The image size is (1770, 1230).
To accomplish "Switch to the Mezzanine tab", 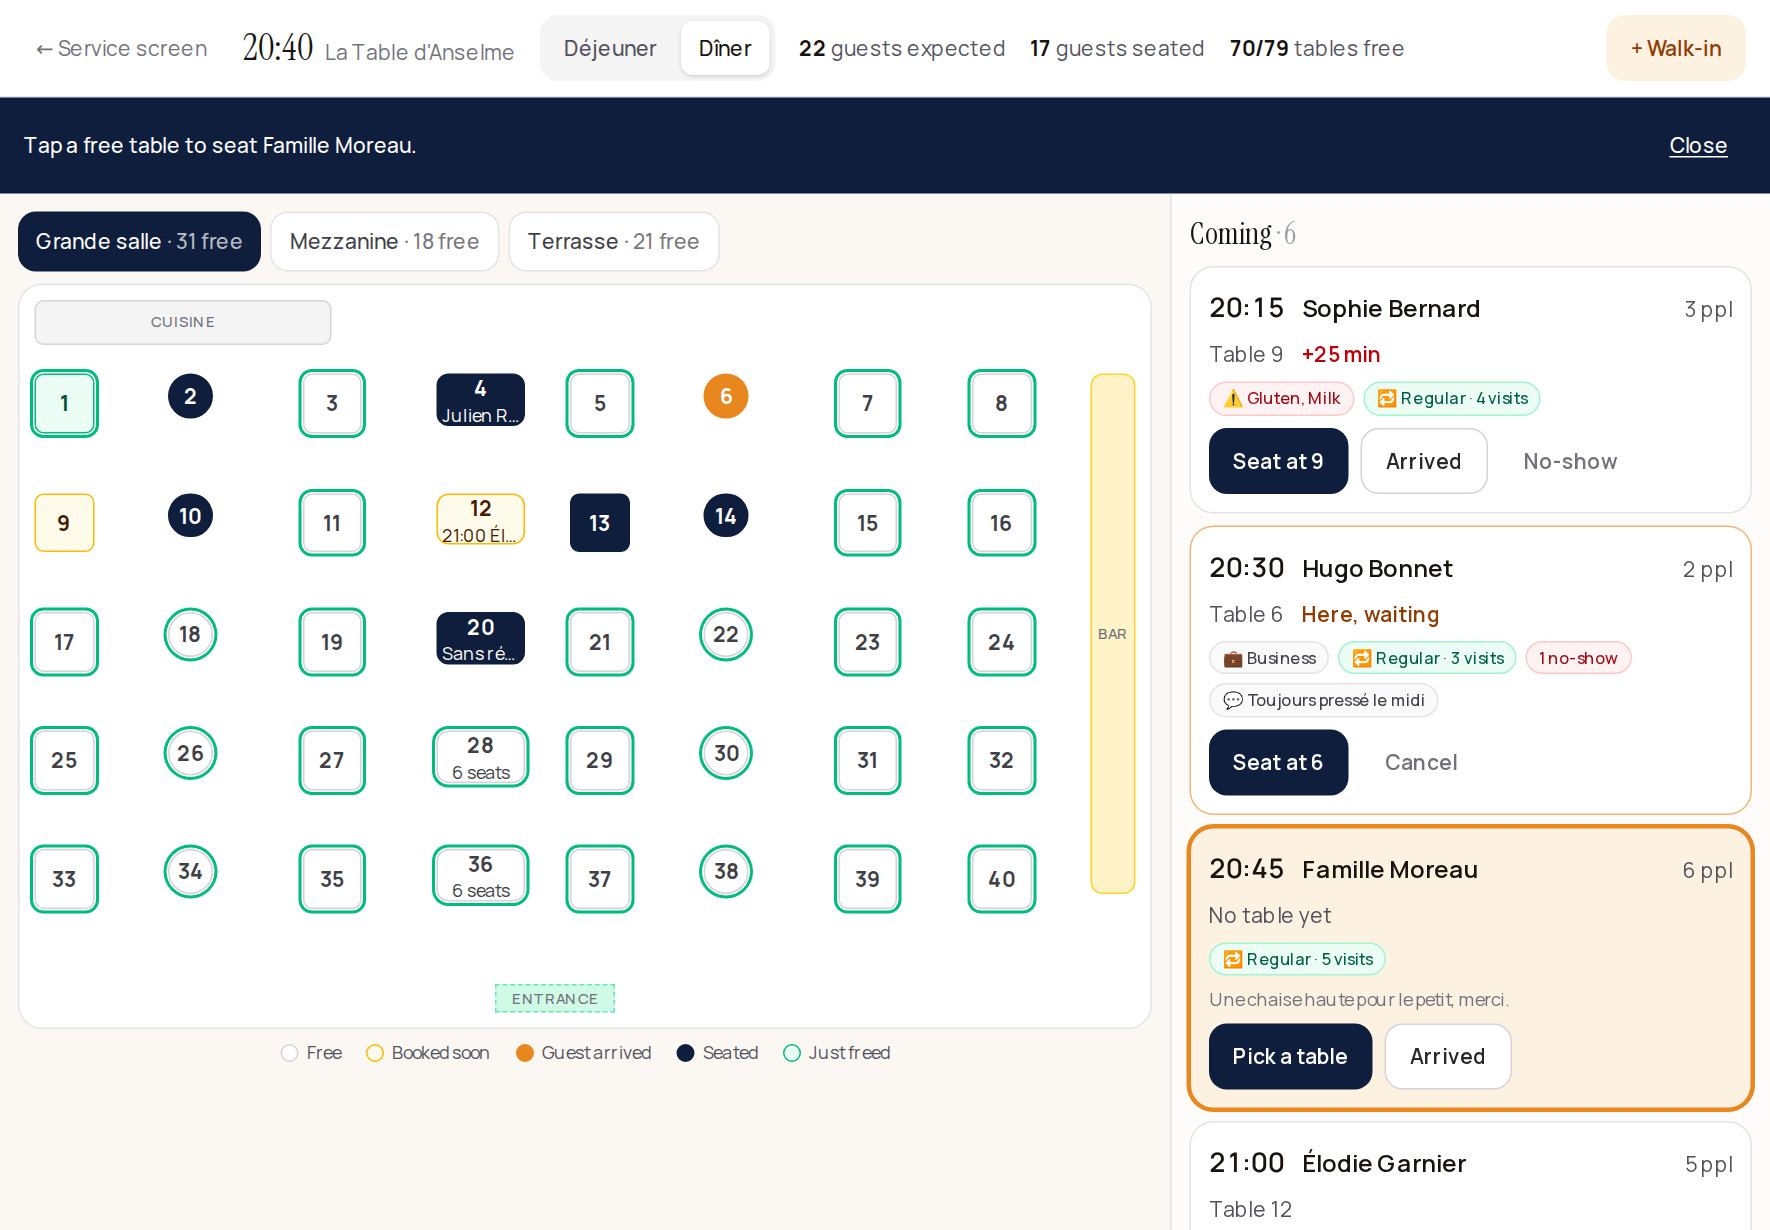I will pos(384,242).
